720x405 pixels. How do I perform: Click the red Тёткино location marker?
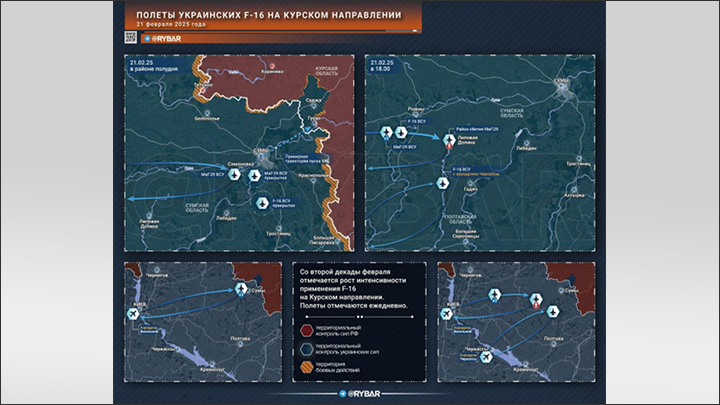tap(202, 90)
